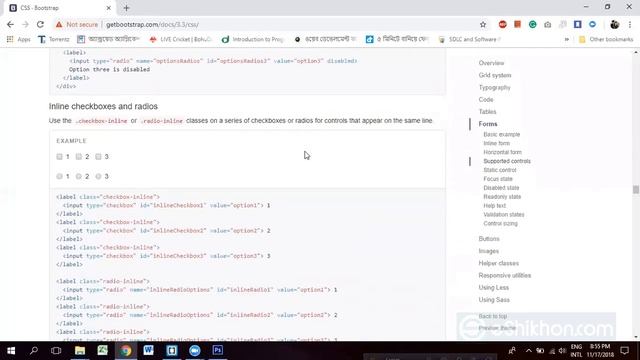This screenshot has width=640, height=360.
Task: Select inline radio 2 in the example
Action: click(79, 176)
